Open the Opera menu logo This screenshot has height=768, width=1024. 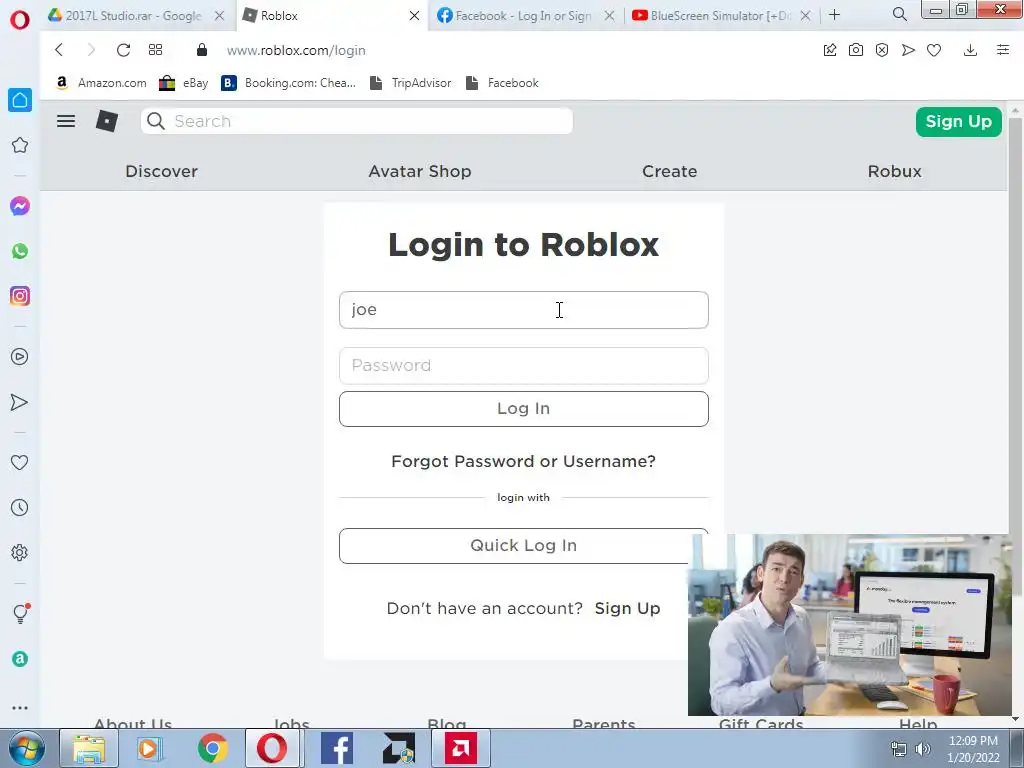[x=20, y=20]
